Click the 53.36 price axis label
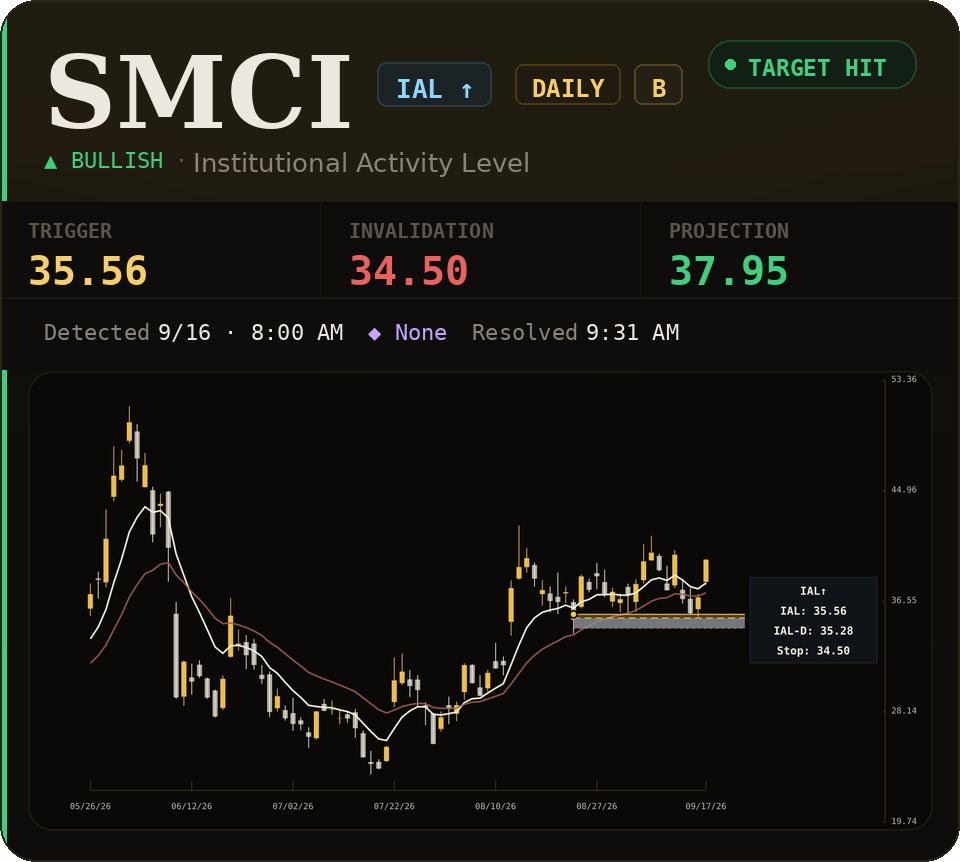Screen dimensions: 960x862 [904, 380]
